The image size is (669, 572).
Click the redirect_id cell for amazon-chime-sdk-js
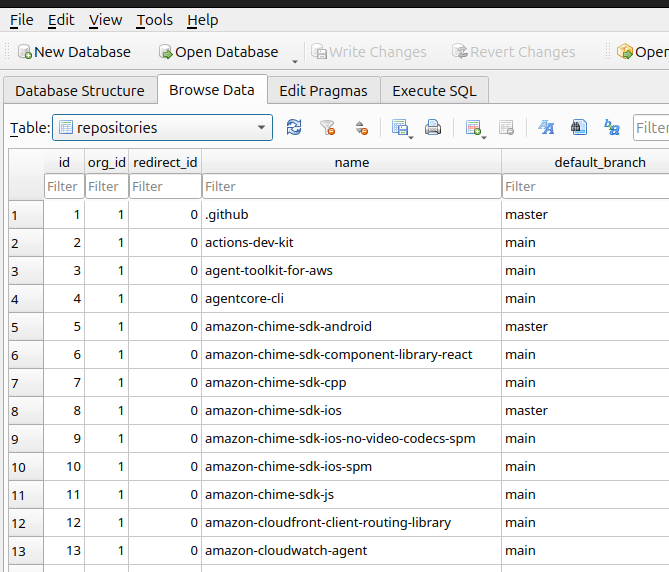165,495
